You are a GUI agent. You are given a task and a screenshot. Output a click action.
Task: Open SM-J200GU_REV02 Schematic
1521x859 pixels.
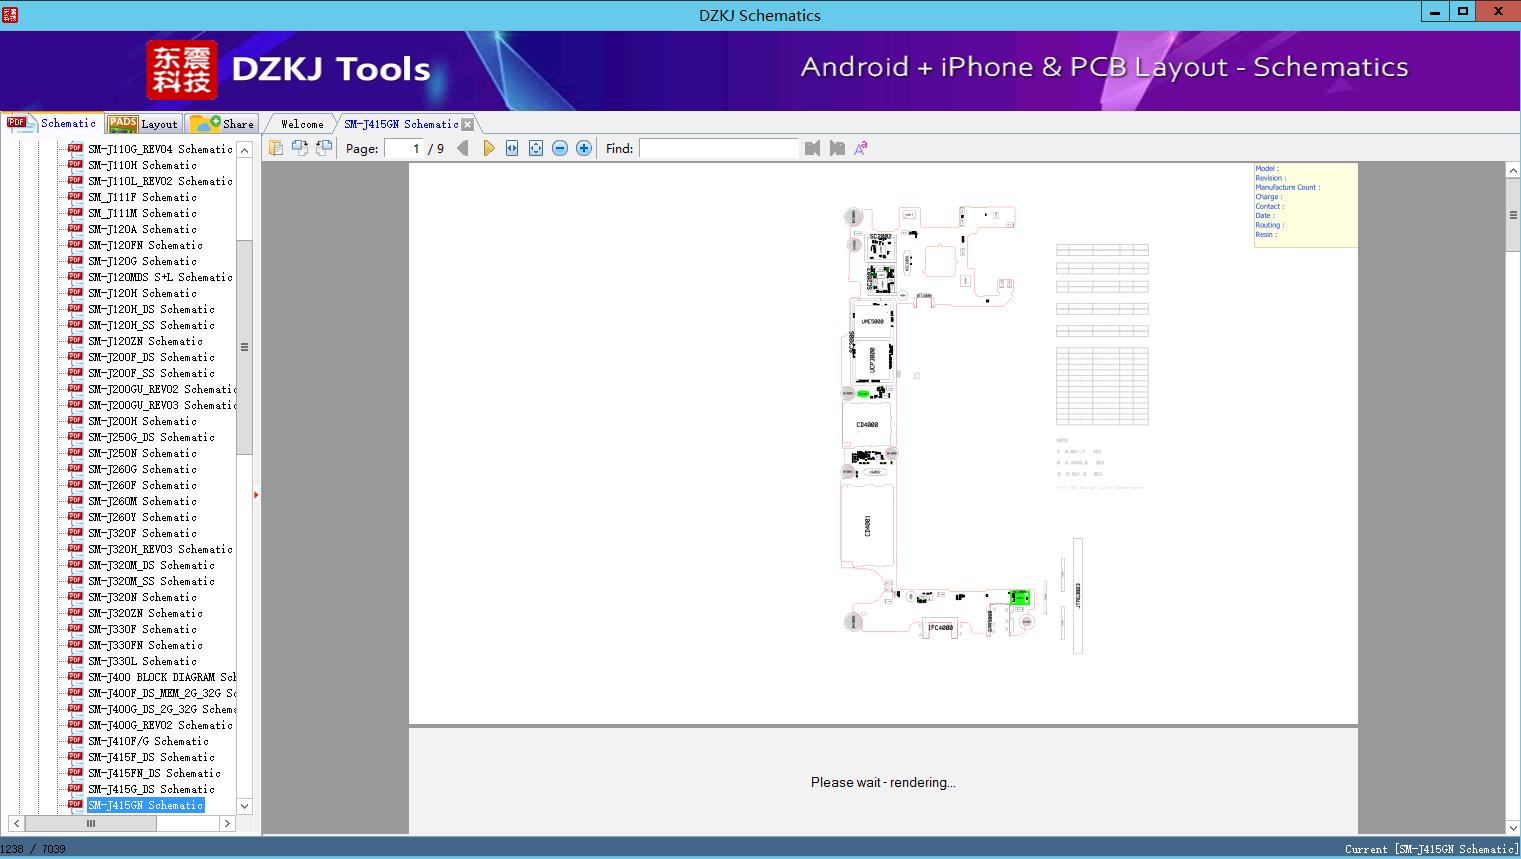(x=161, y=389)
